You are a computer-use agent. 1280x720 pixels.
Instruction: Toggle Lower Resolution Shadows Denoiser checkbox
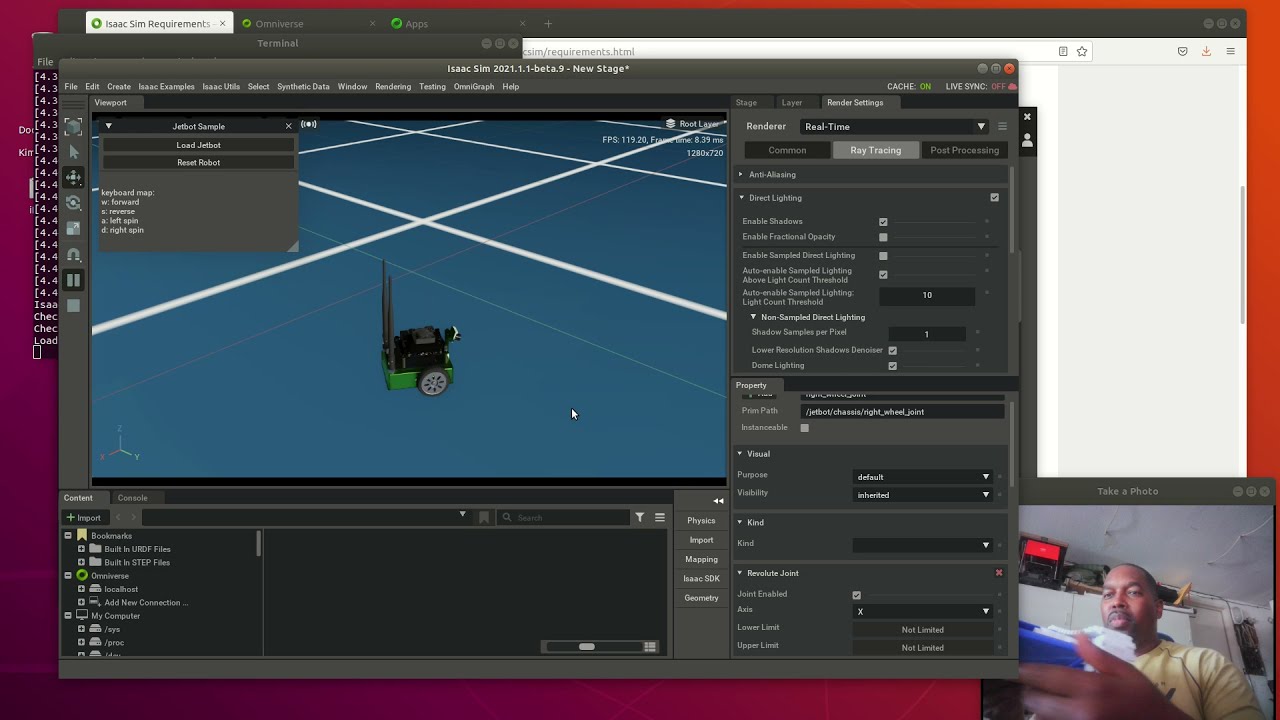click(x=893, y=350)
